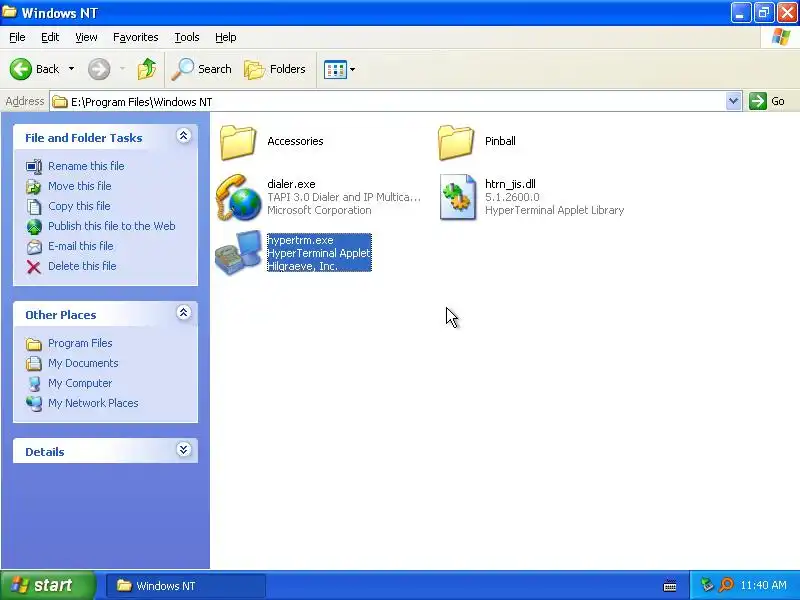Screen dimensions: 800x600
Task: Click the Rename this file icon
Action: 34,166
